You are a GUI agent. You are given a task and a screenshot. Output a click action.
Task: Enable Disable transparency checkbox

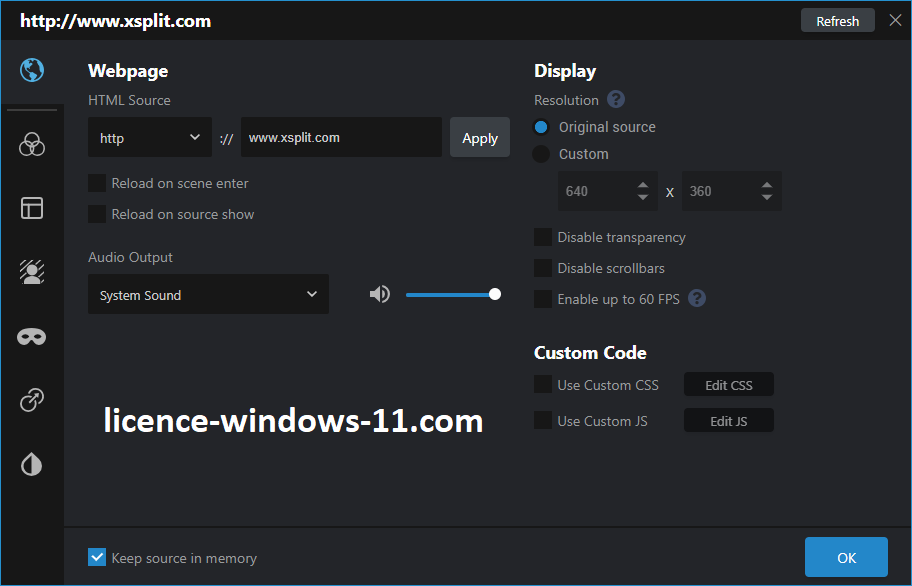[x=543, y=237]
